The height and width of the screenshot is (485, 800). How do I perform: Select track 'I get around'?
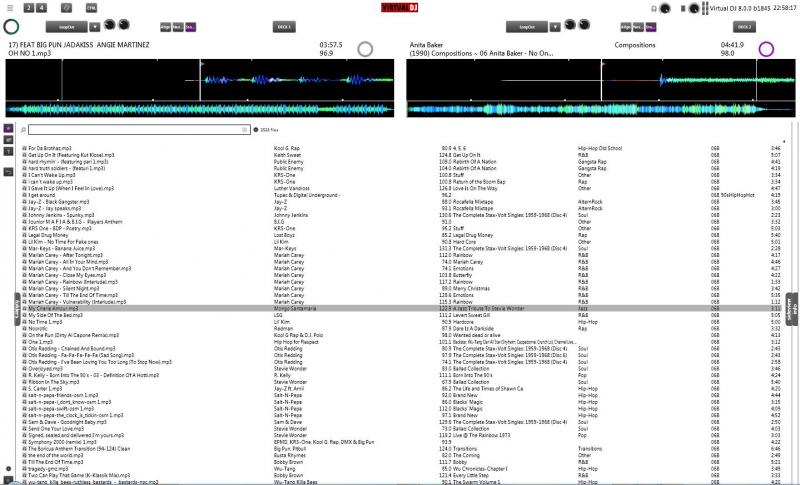(x=42, y=195)
